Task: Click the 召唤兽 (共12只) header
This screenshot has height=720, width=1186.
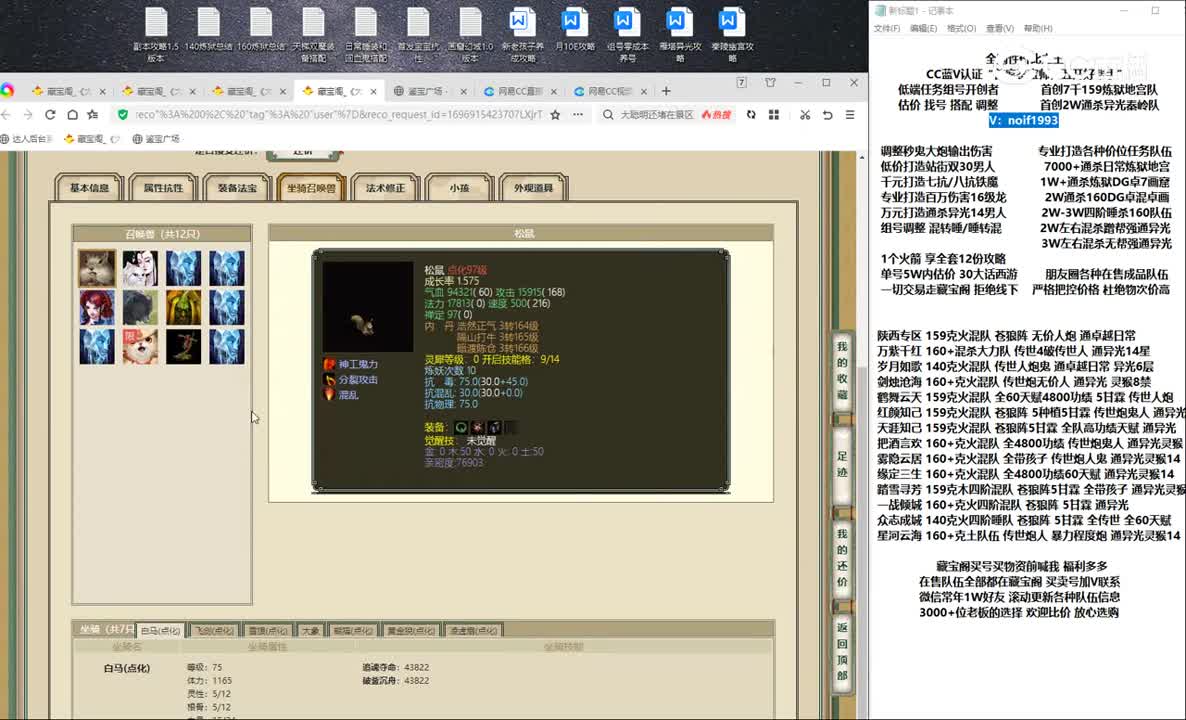Action: (x=162, y=234)
